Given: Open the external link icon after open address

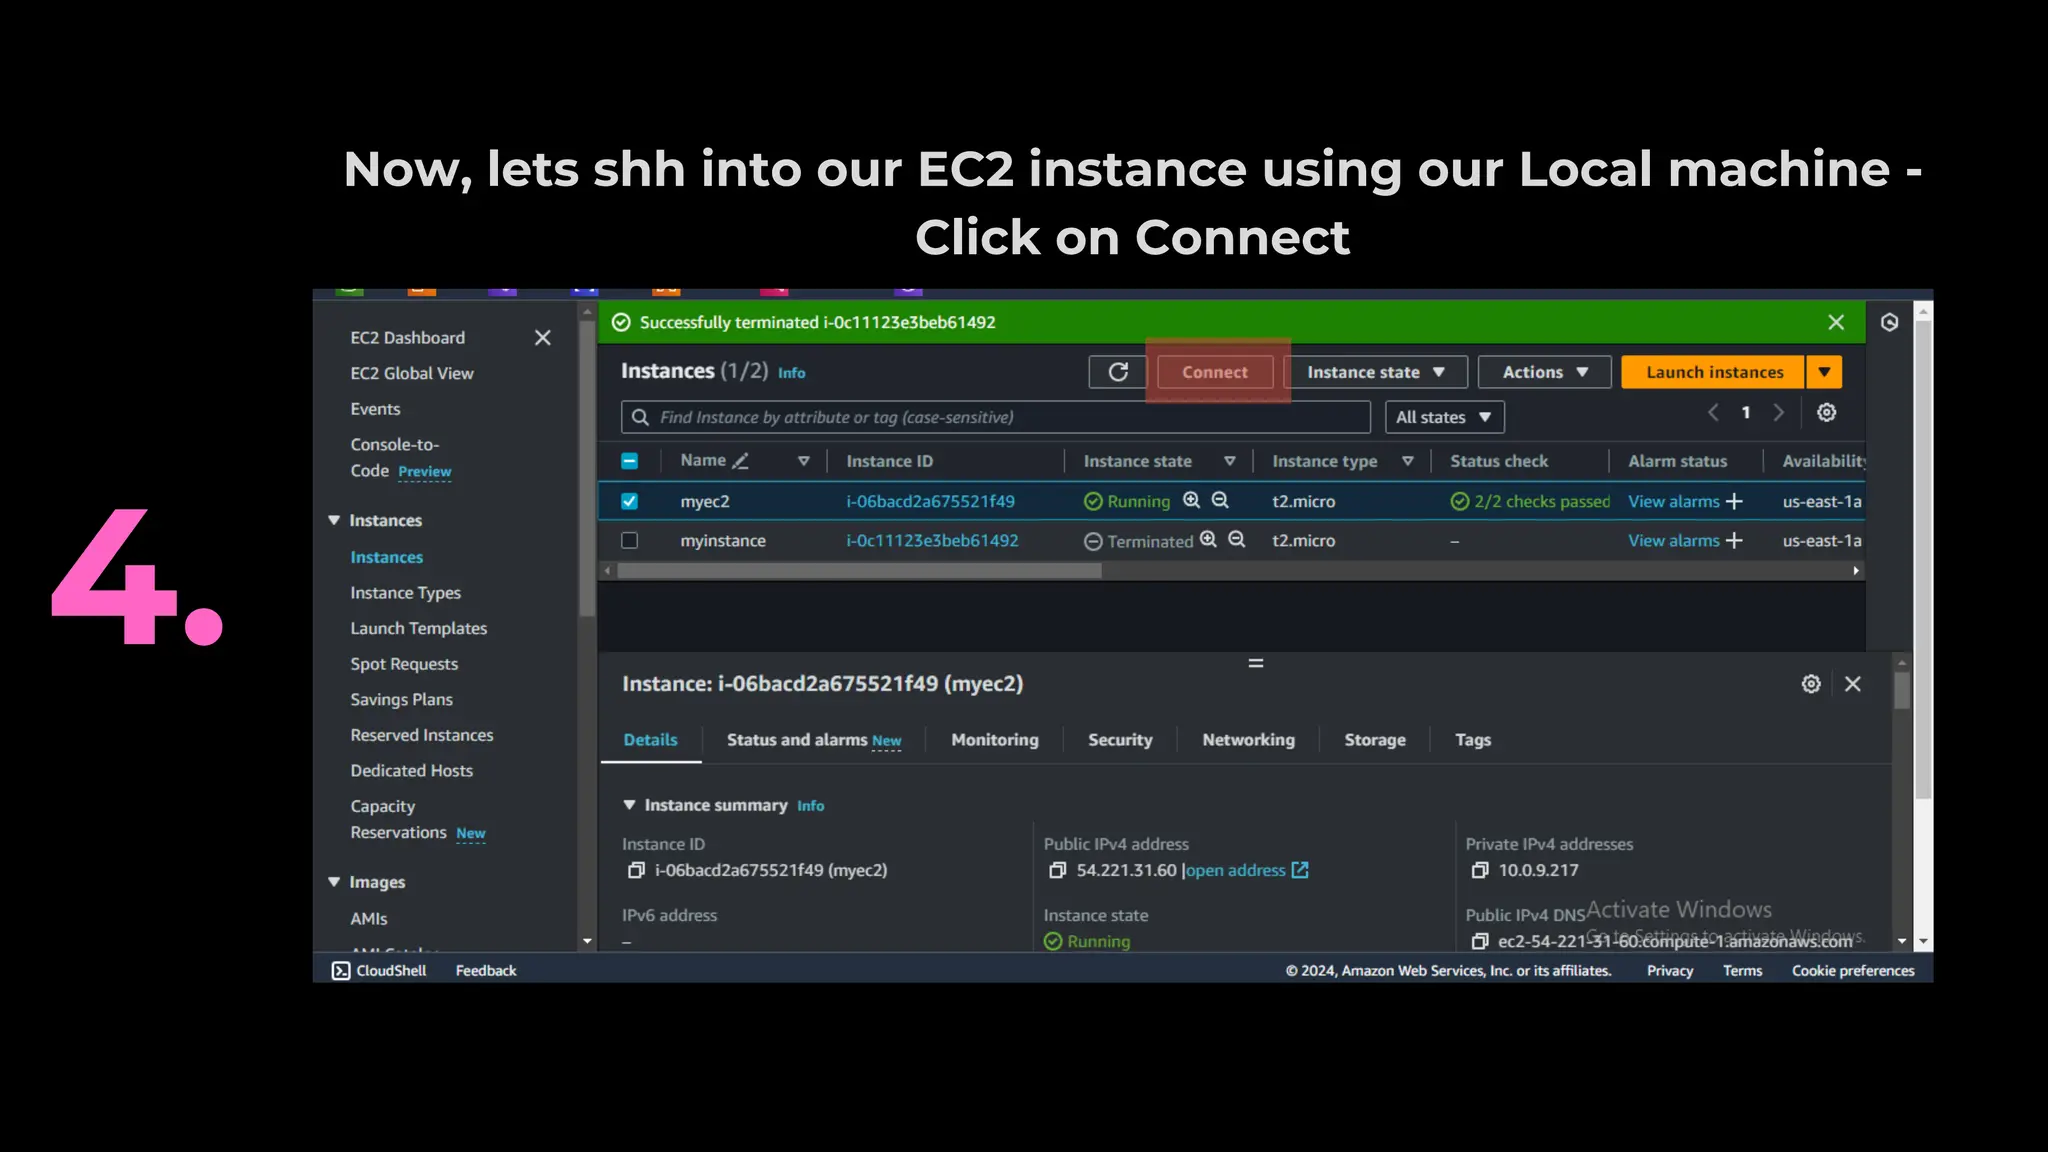Looking at the screenshot, I should [x=1300, y=870].
